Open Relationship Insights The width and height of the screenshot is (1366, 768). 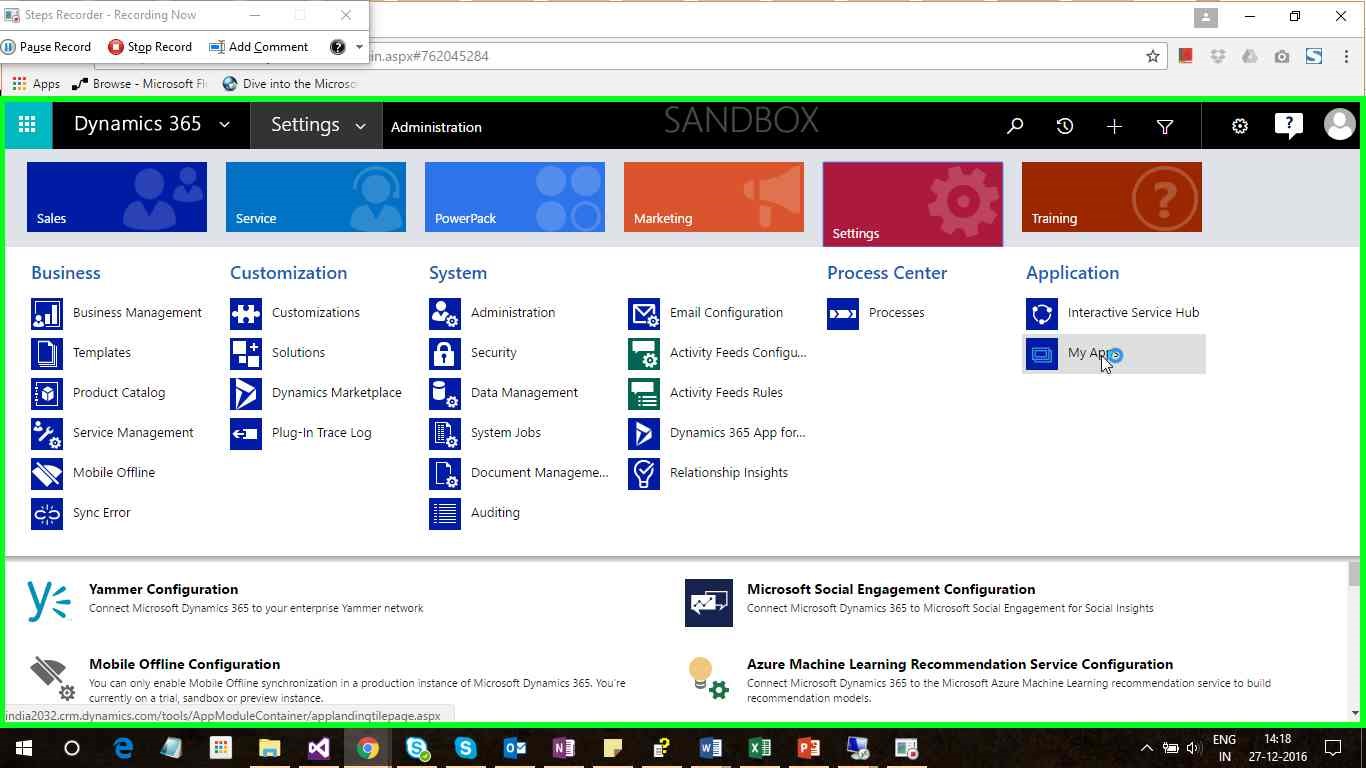729,473
